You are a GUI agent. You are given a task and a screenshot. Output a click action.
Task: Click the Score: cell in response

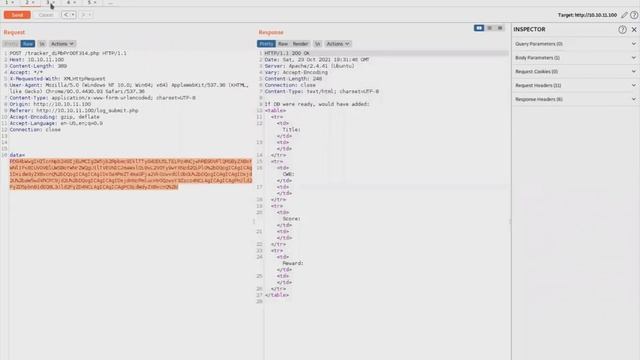pyautogui.click(x=291, y=219)
